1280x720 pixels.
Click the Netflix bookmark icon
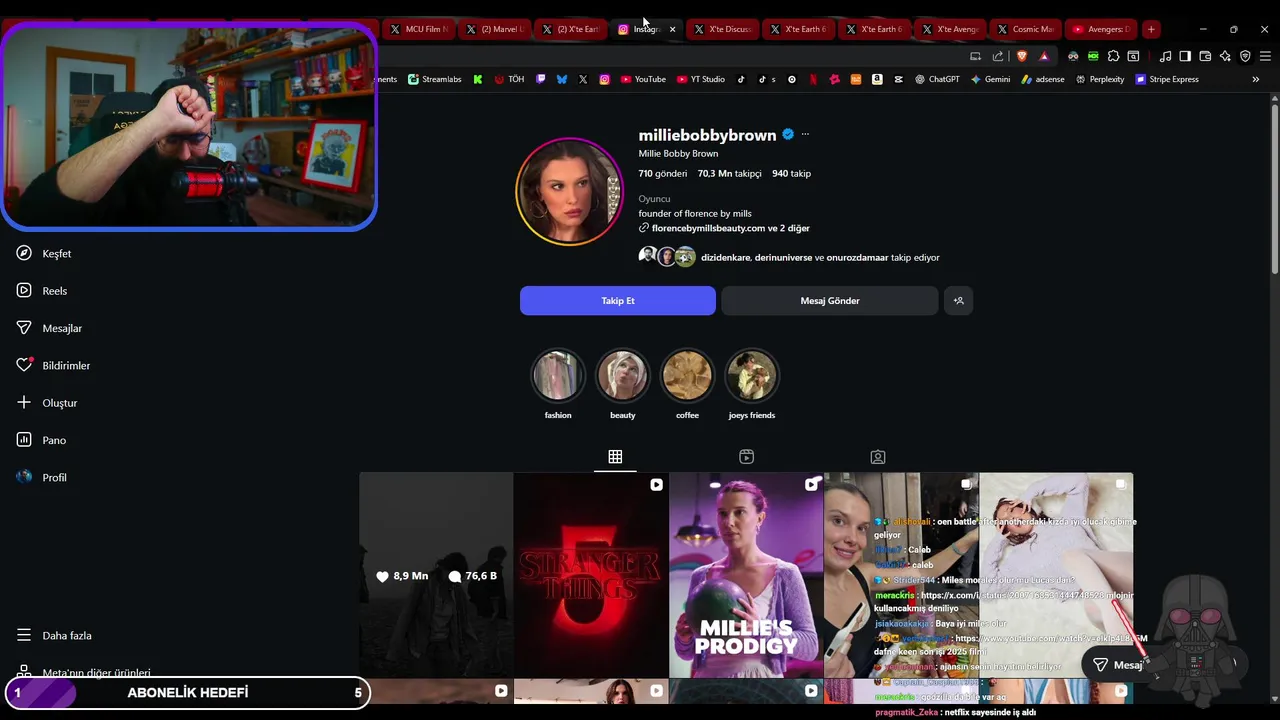tap(813, 79)
